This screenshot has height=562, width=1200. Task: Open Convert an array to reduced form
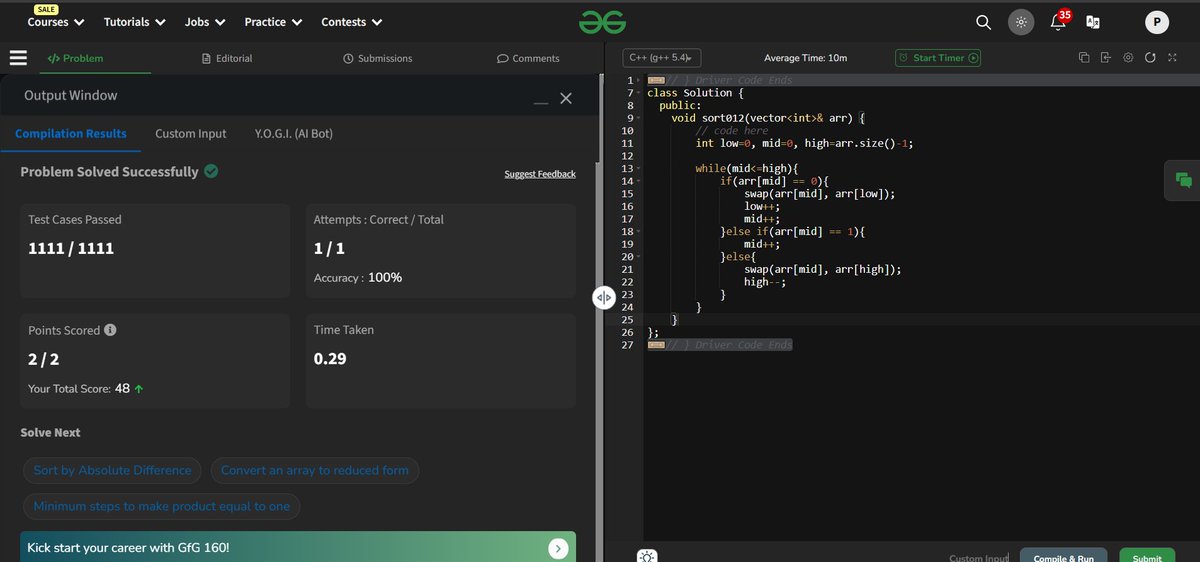[x=314, y=470]
